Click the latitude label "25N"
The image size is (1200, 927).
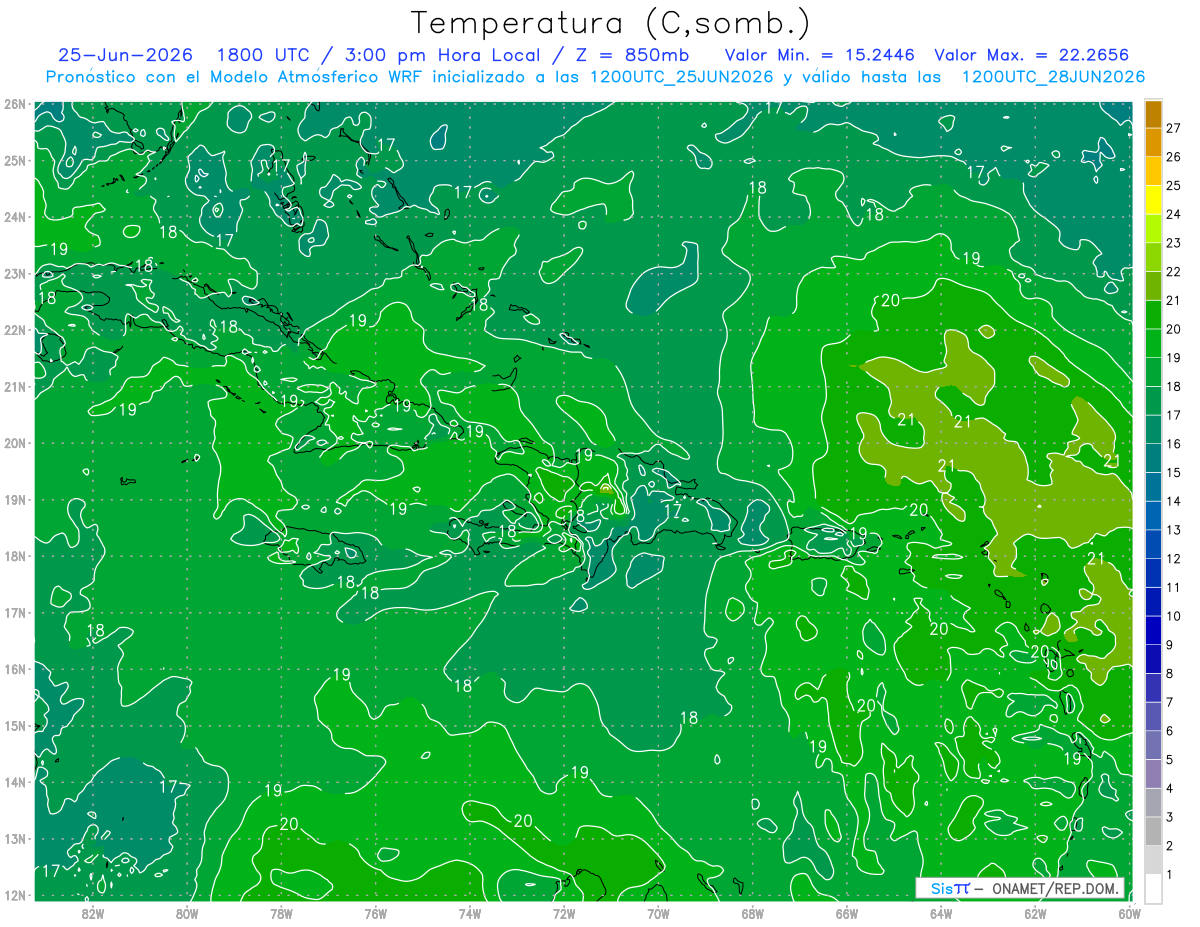click(14, 160)
